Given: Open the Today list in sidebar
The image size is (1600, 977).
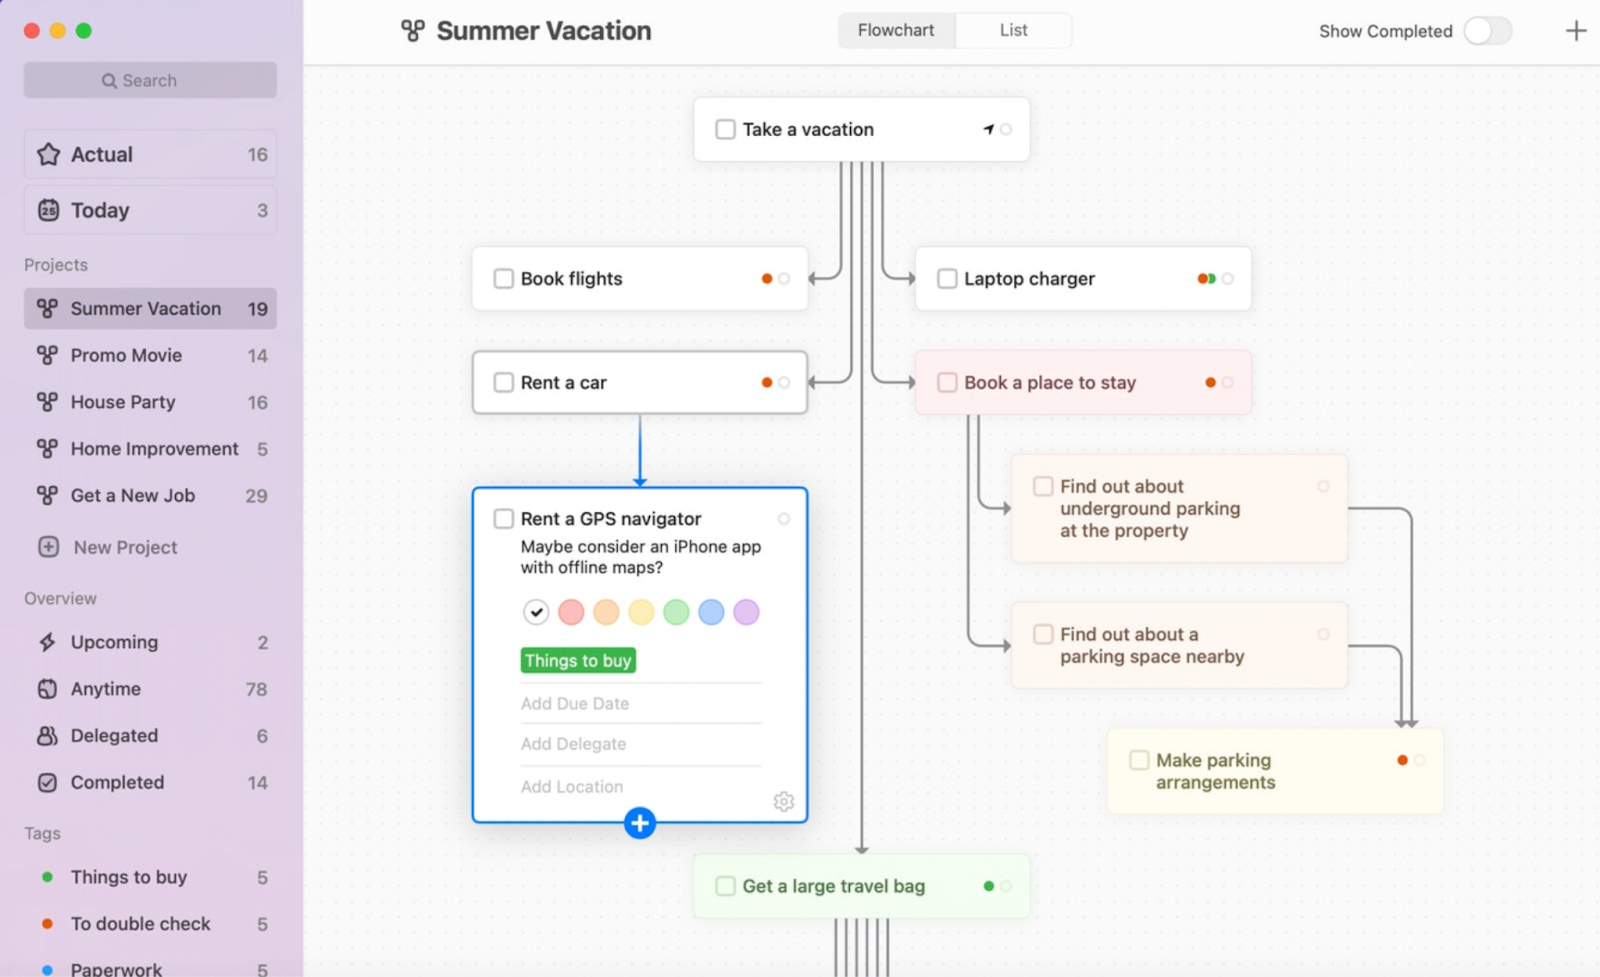Looking at the screenshot, I should tap(150, 210).
